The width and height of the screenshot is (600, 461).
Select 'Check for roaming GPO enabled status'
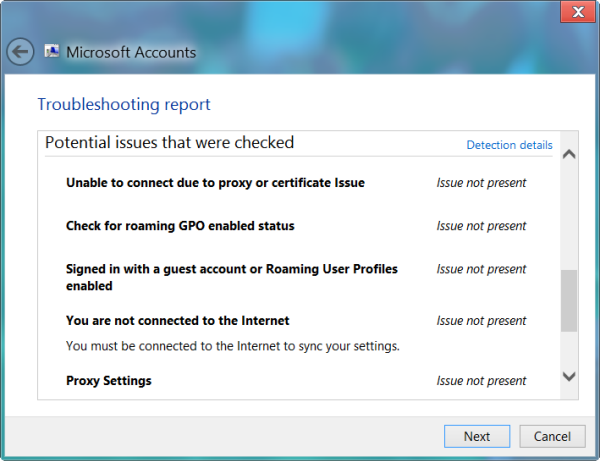pos(180,226)
